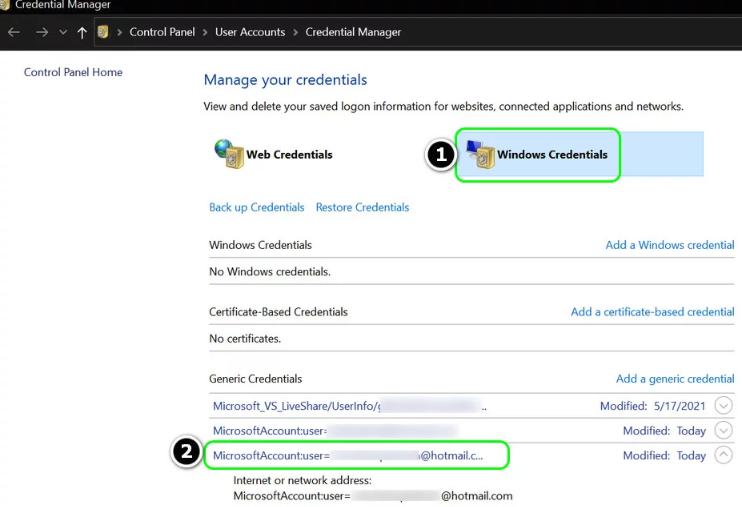Viewport: 742px width, 507px height.
Task: Open the Microsoft_VS_LiveShare/UserInfo credential entry
Action: (349, 406)
